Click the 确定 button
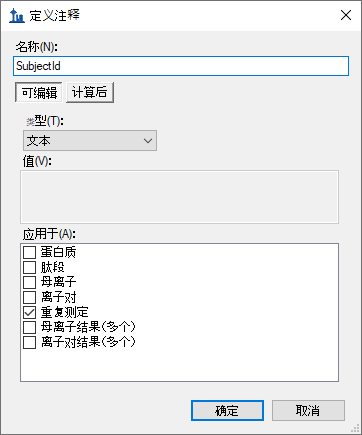The height and width of the screenshot is (435, 362). click(227, 411)
